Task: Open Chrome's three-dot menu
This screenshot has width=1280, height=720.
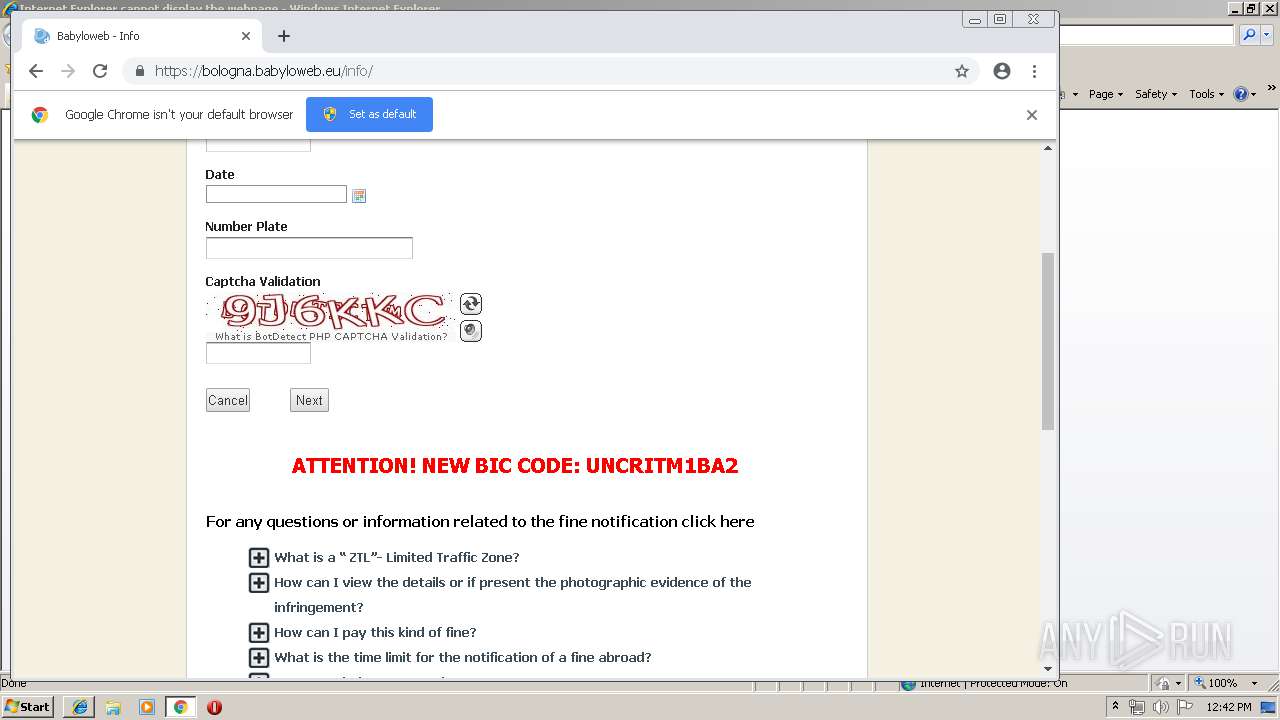Action: point(1035,71)
